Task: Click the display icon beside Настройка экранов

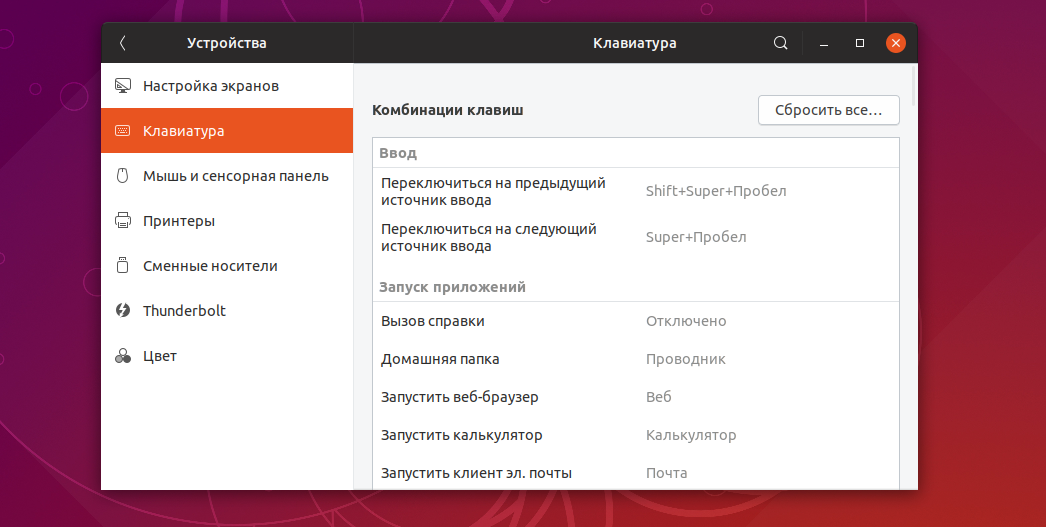Action: tap(123, 86)
